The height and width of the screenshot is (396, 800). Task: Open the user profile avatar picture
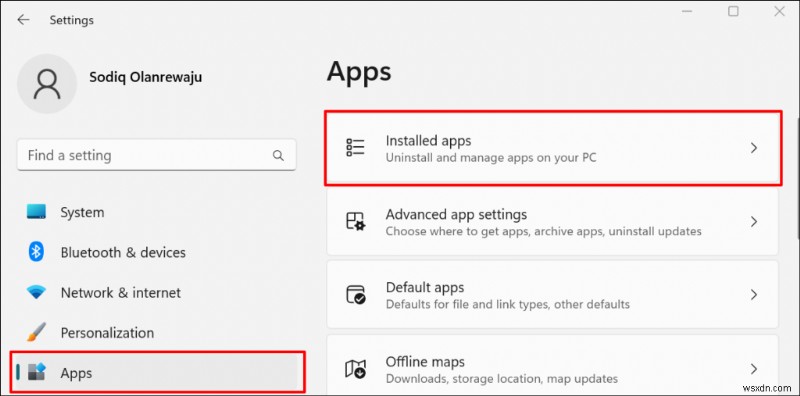click(47, 84)
